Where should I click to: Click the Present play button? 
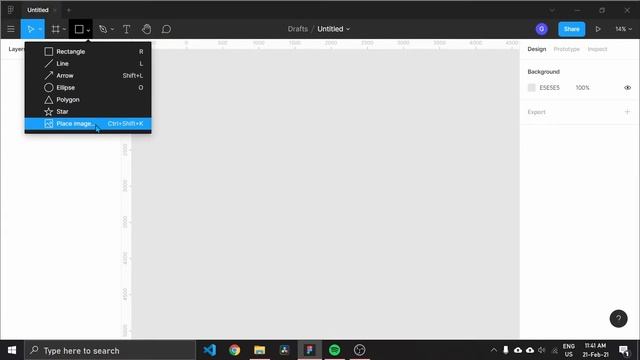coord(598,29)
